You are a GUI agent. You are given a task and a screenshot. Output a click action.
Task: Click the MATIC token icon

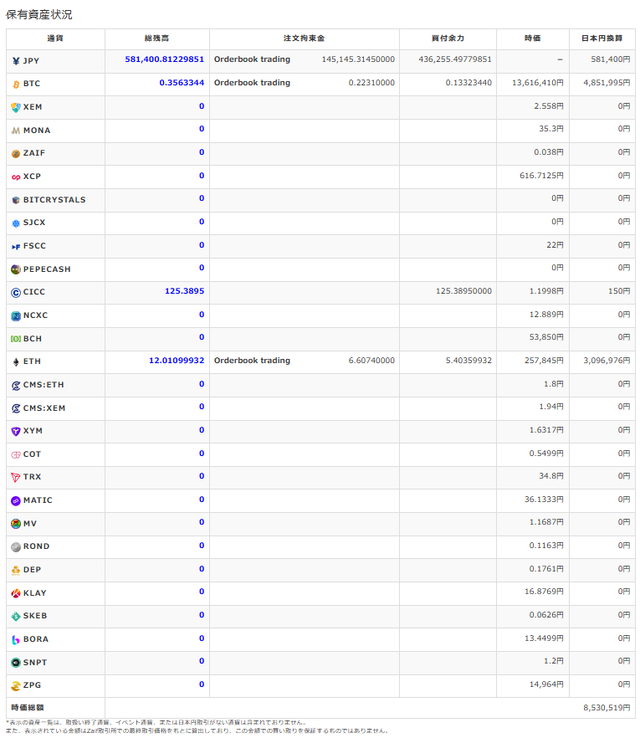click(x=16, y=501)
